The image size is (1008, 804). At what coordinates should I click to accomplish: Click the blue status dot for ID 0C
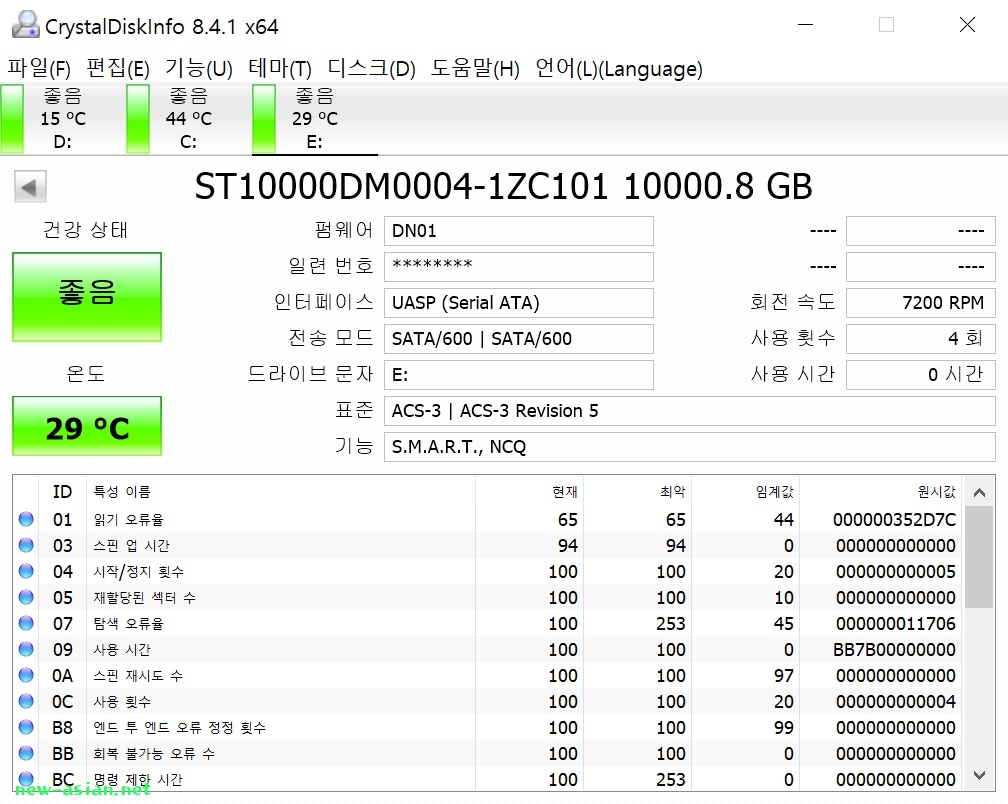(x=26, y=701)
